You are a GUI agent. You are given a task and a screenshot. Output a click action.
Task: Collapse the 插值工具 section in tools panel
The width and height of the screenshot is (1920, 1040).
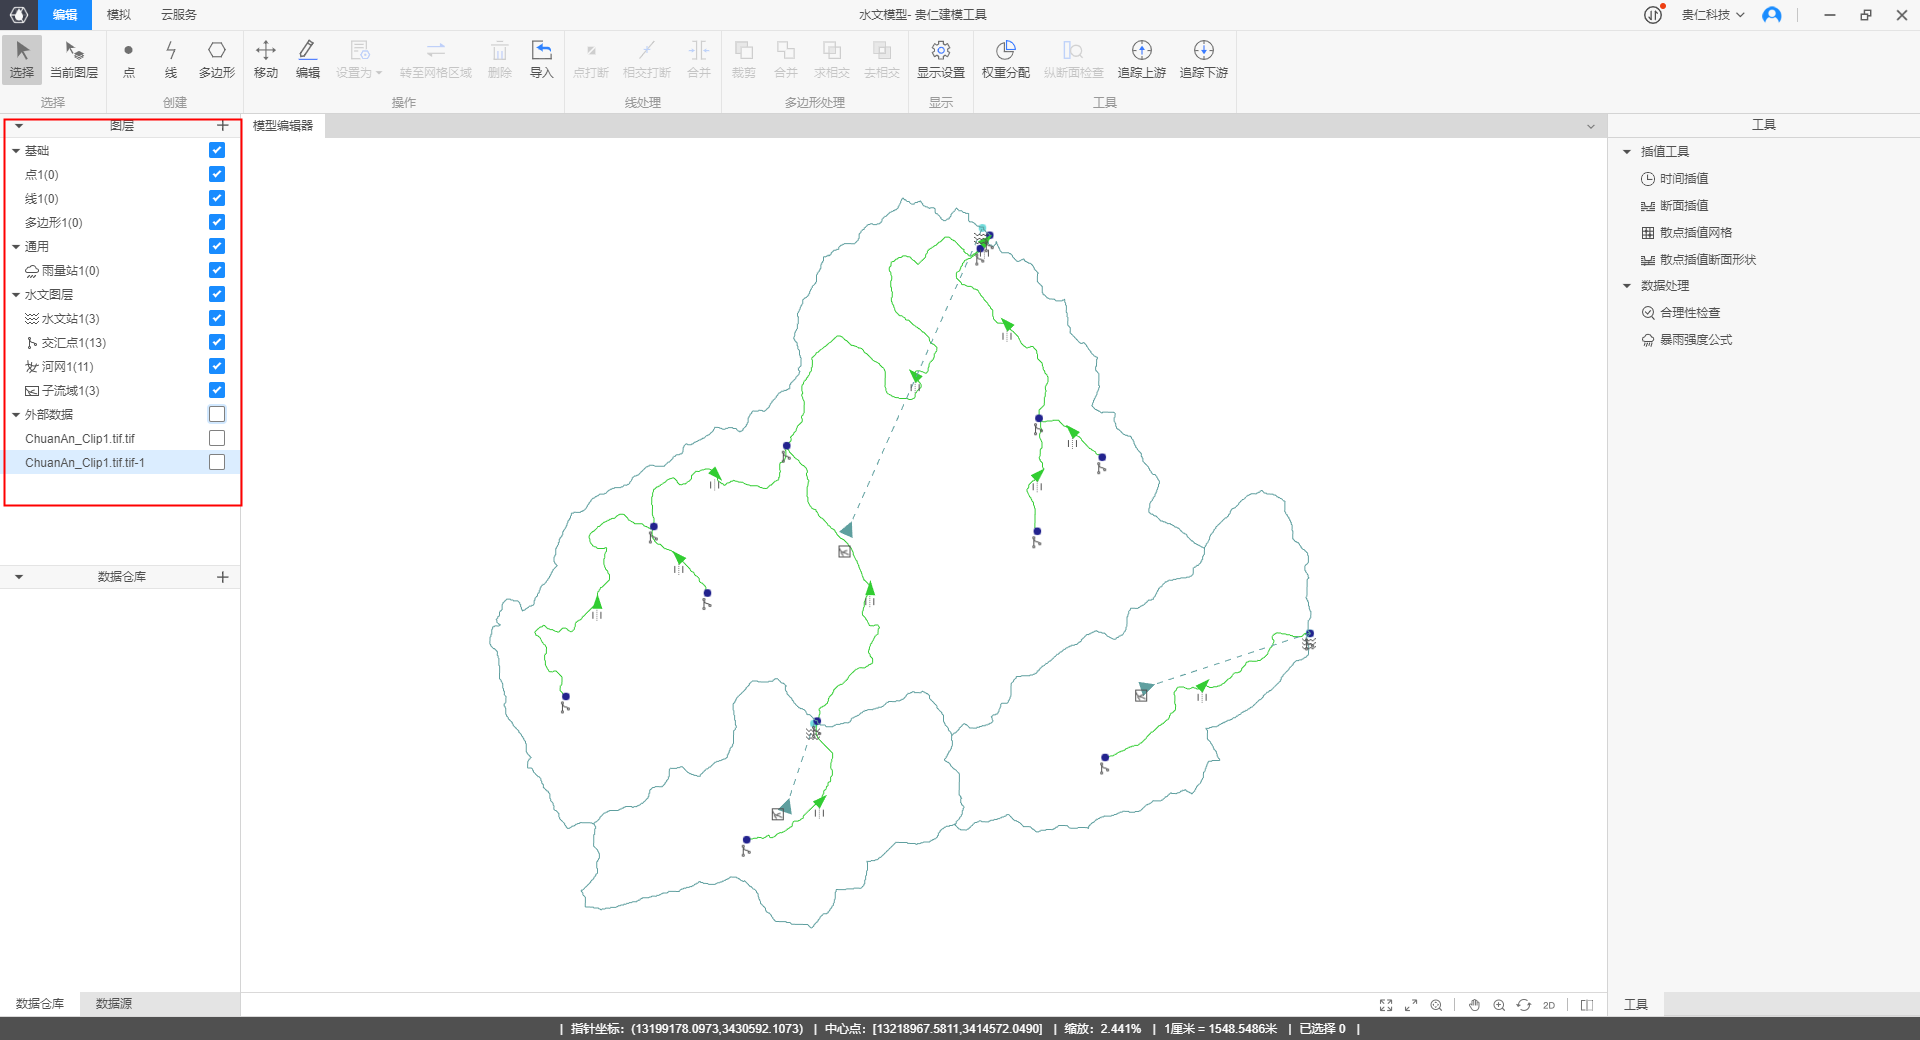[1627, 152]
